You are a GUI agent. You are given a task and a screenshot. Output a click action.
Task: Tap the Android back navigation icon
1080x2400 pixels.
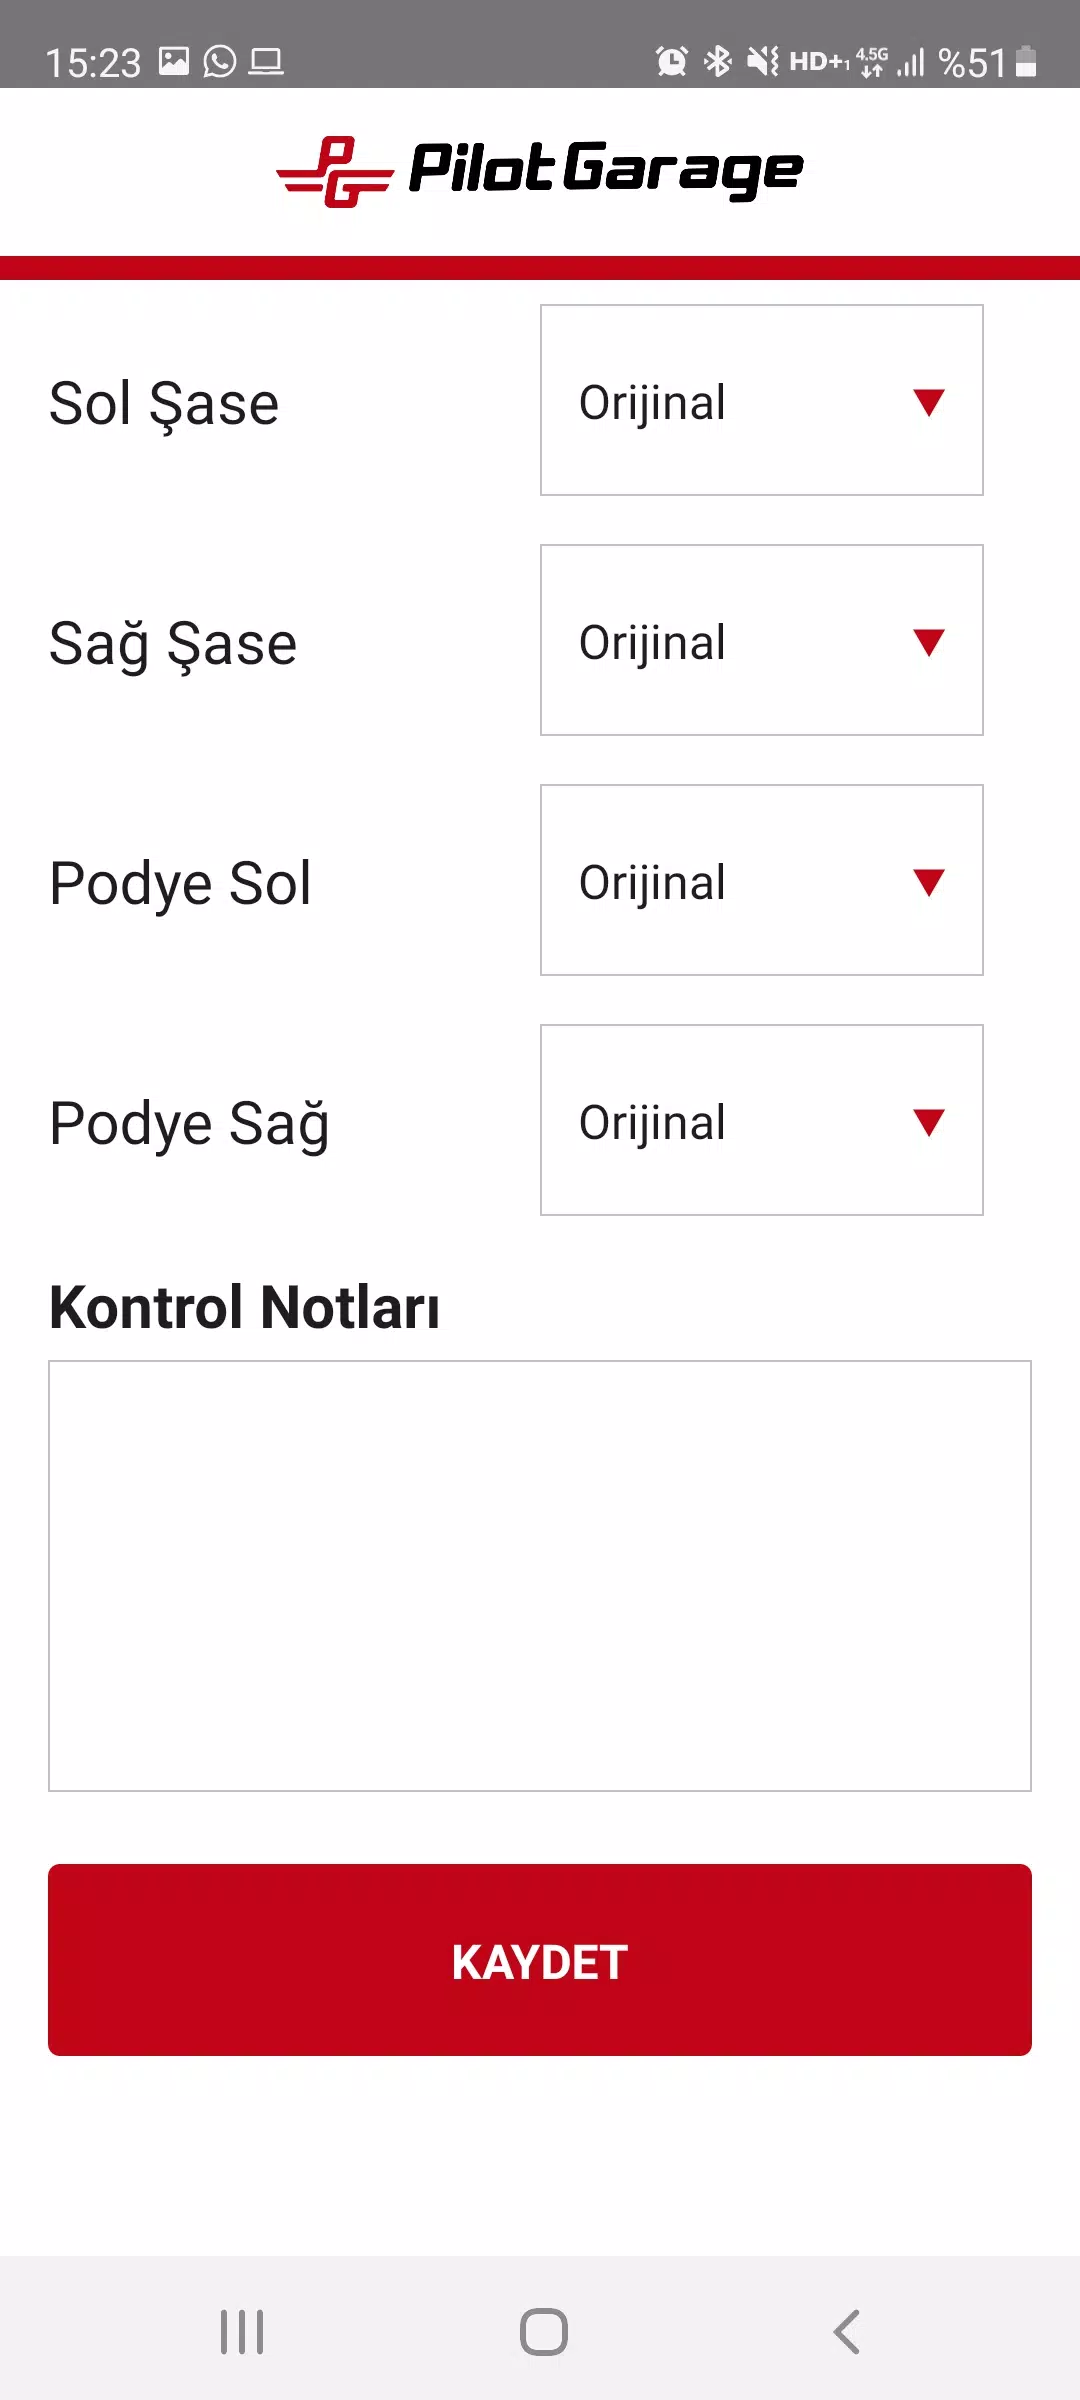coord(846,2332)
